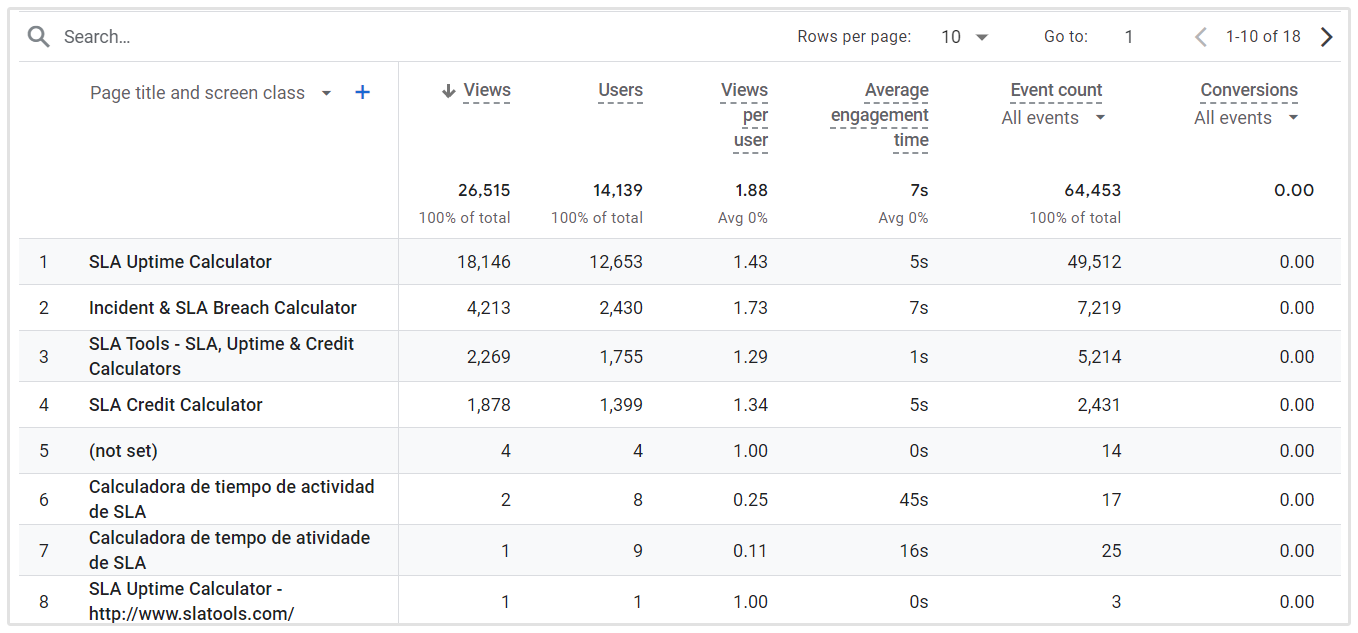Click the Go to page number field
Screen dimensions: 1358x633
pos(1128,37)
